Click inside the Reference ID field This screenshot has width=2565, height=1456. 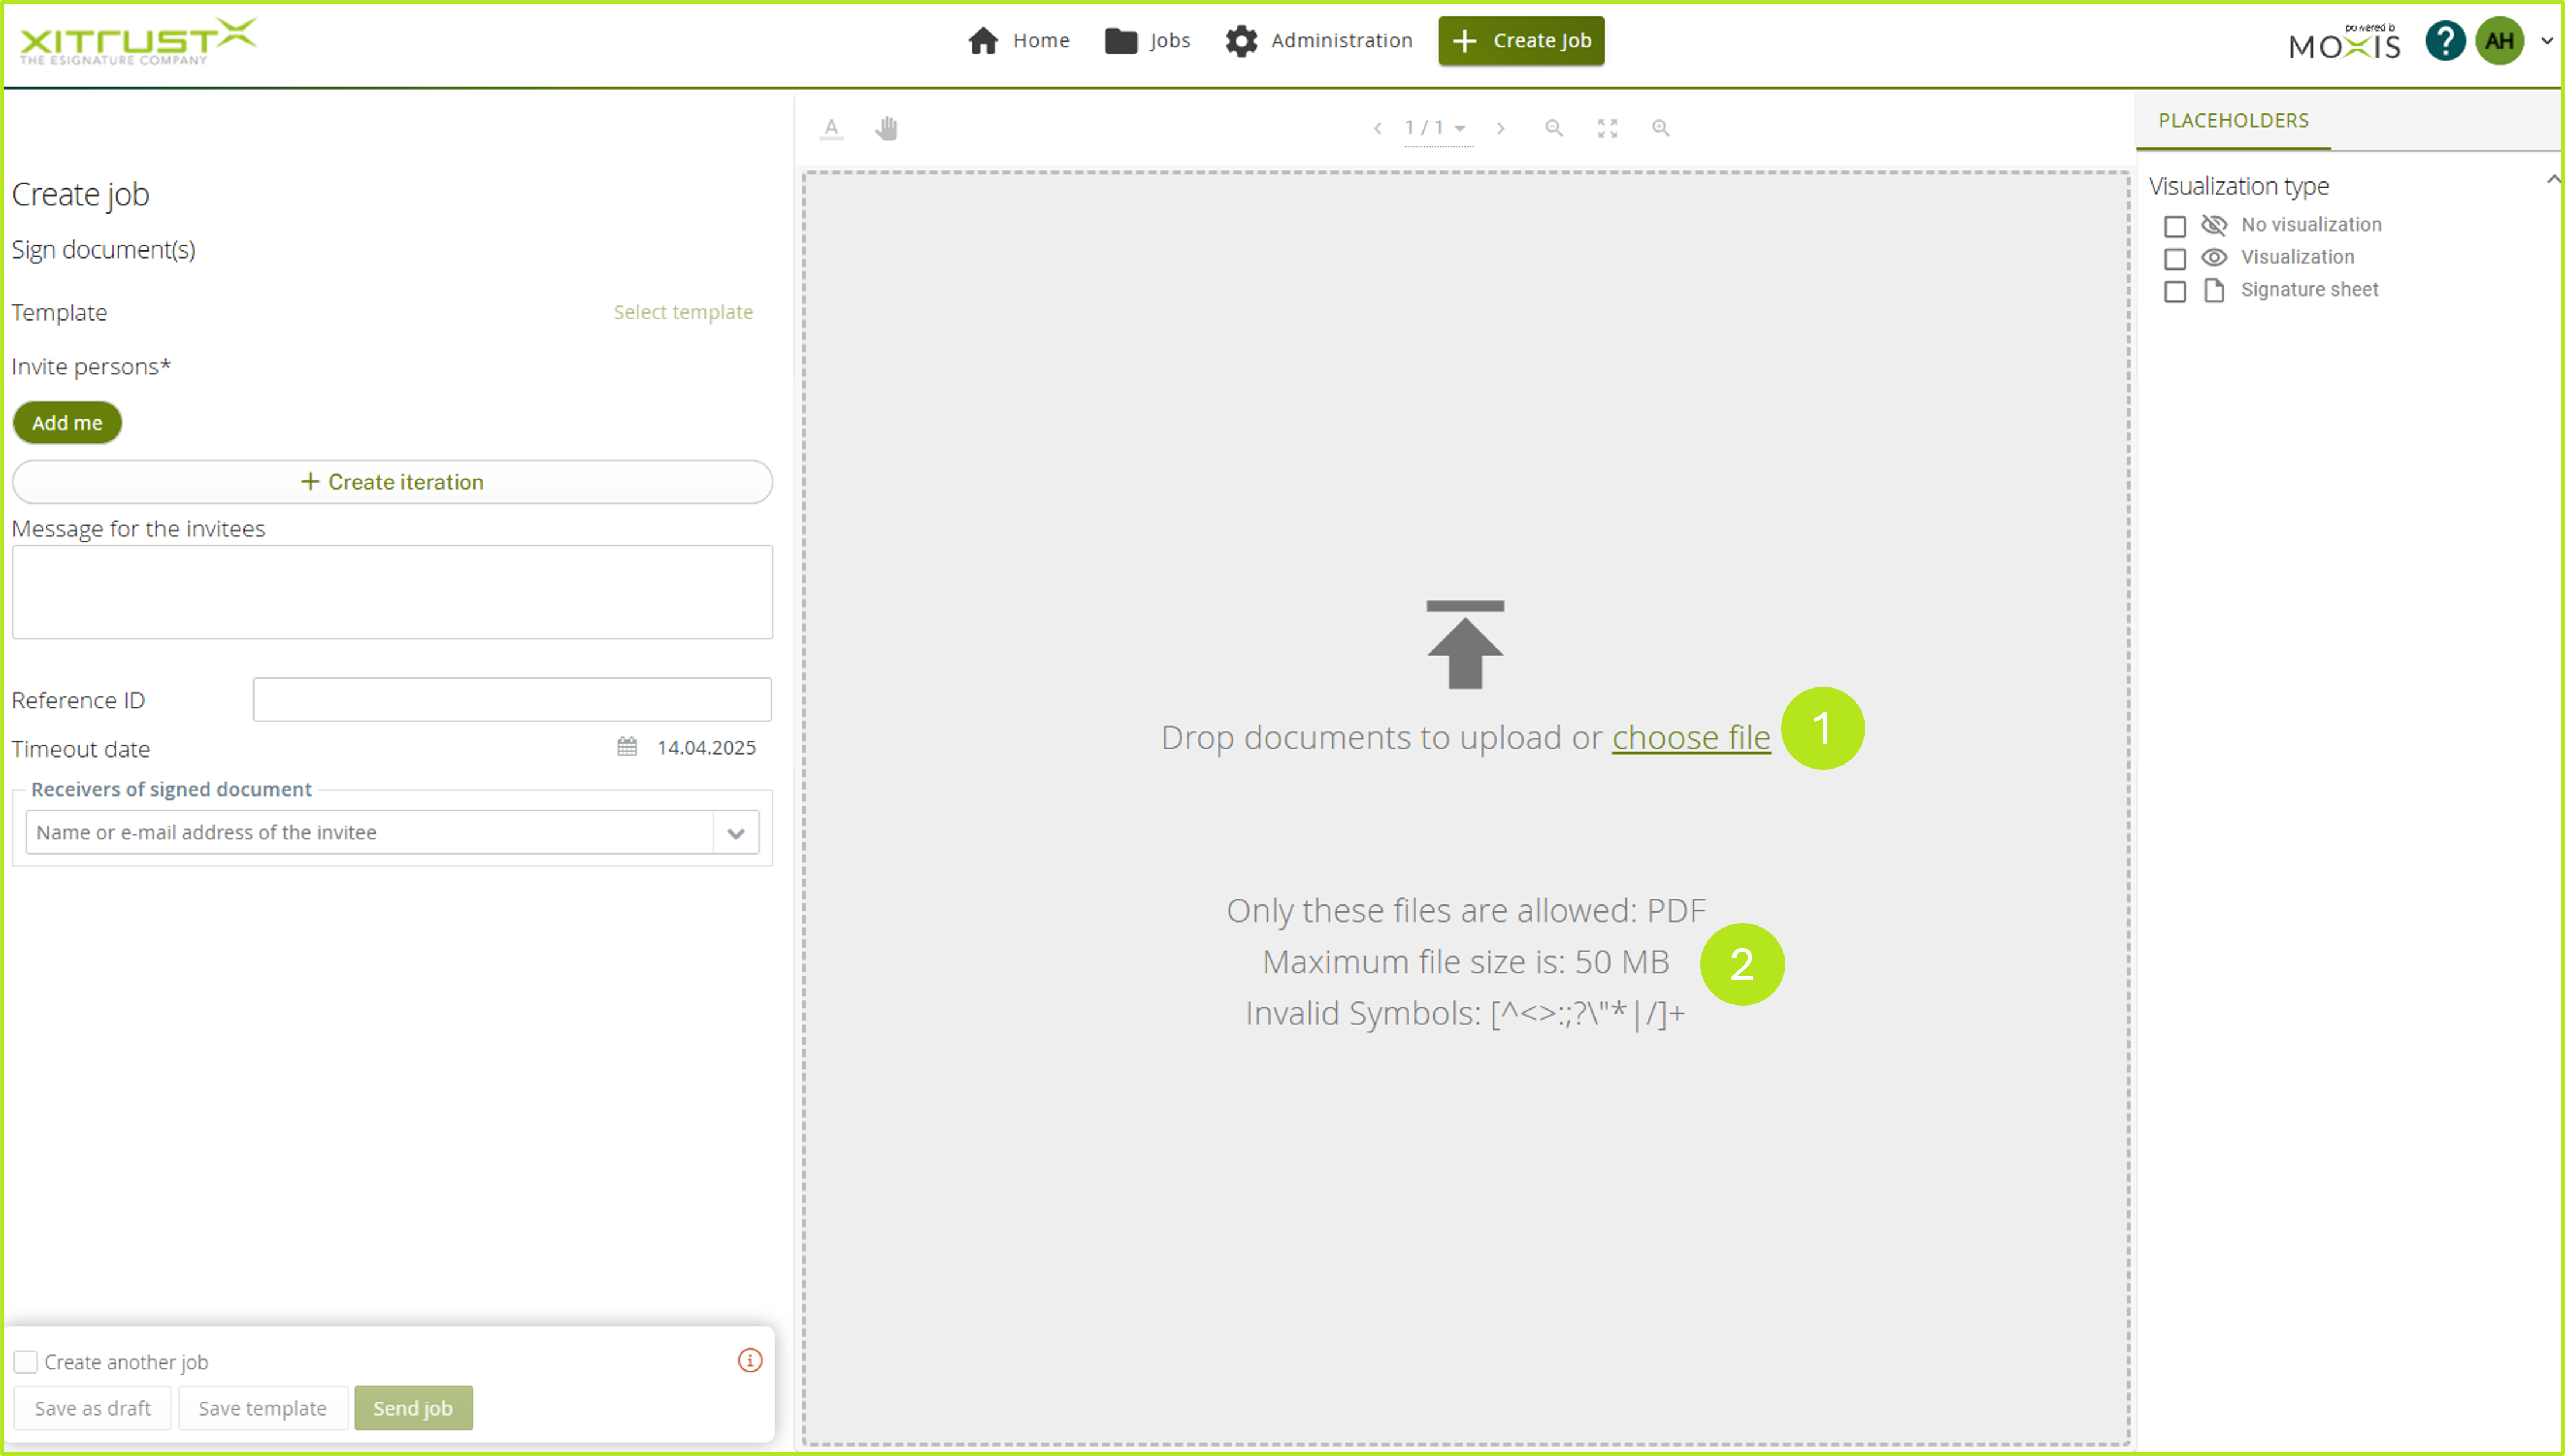(512, 700)
